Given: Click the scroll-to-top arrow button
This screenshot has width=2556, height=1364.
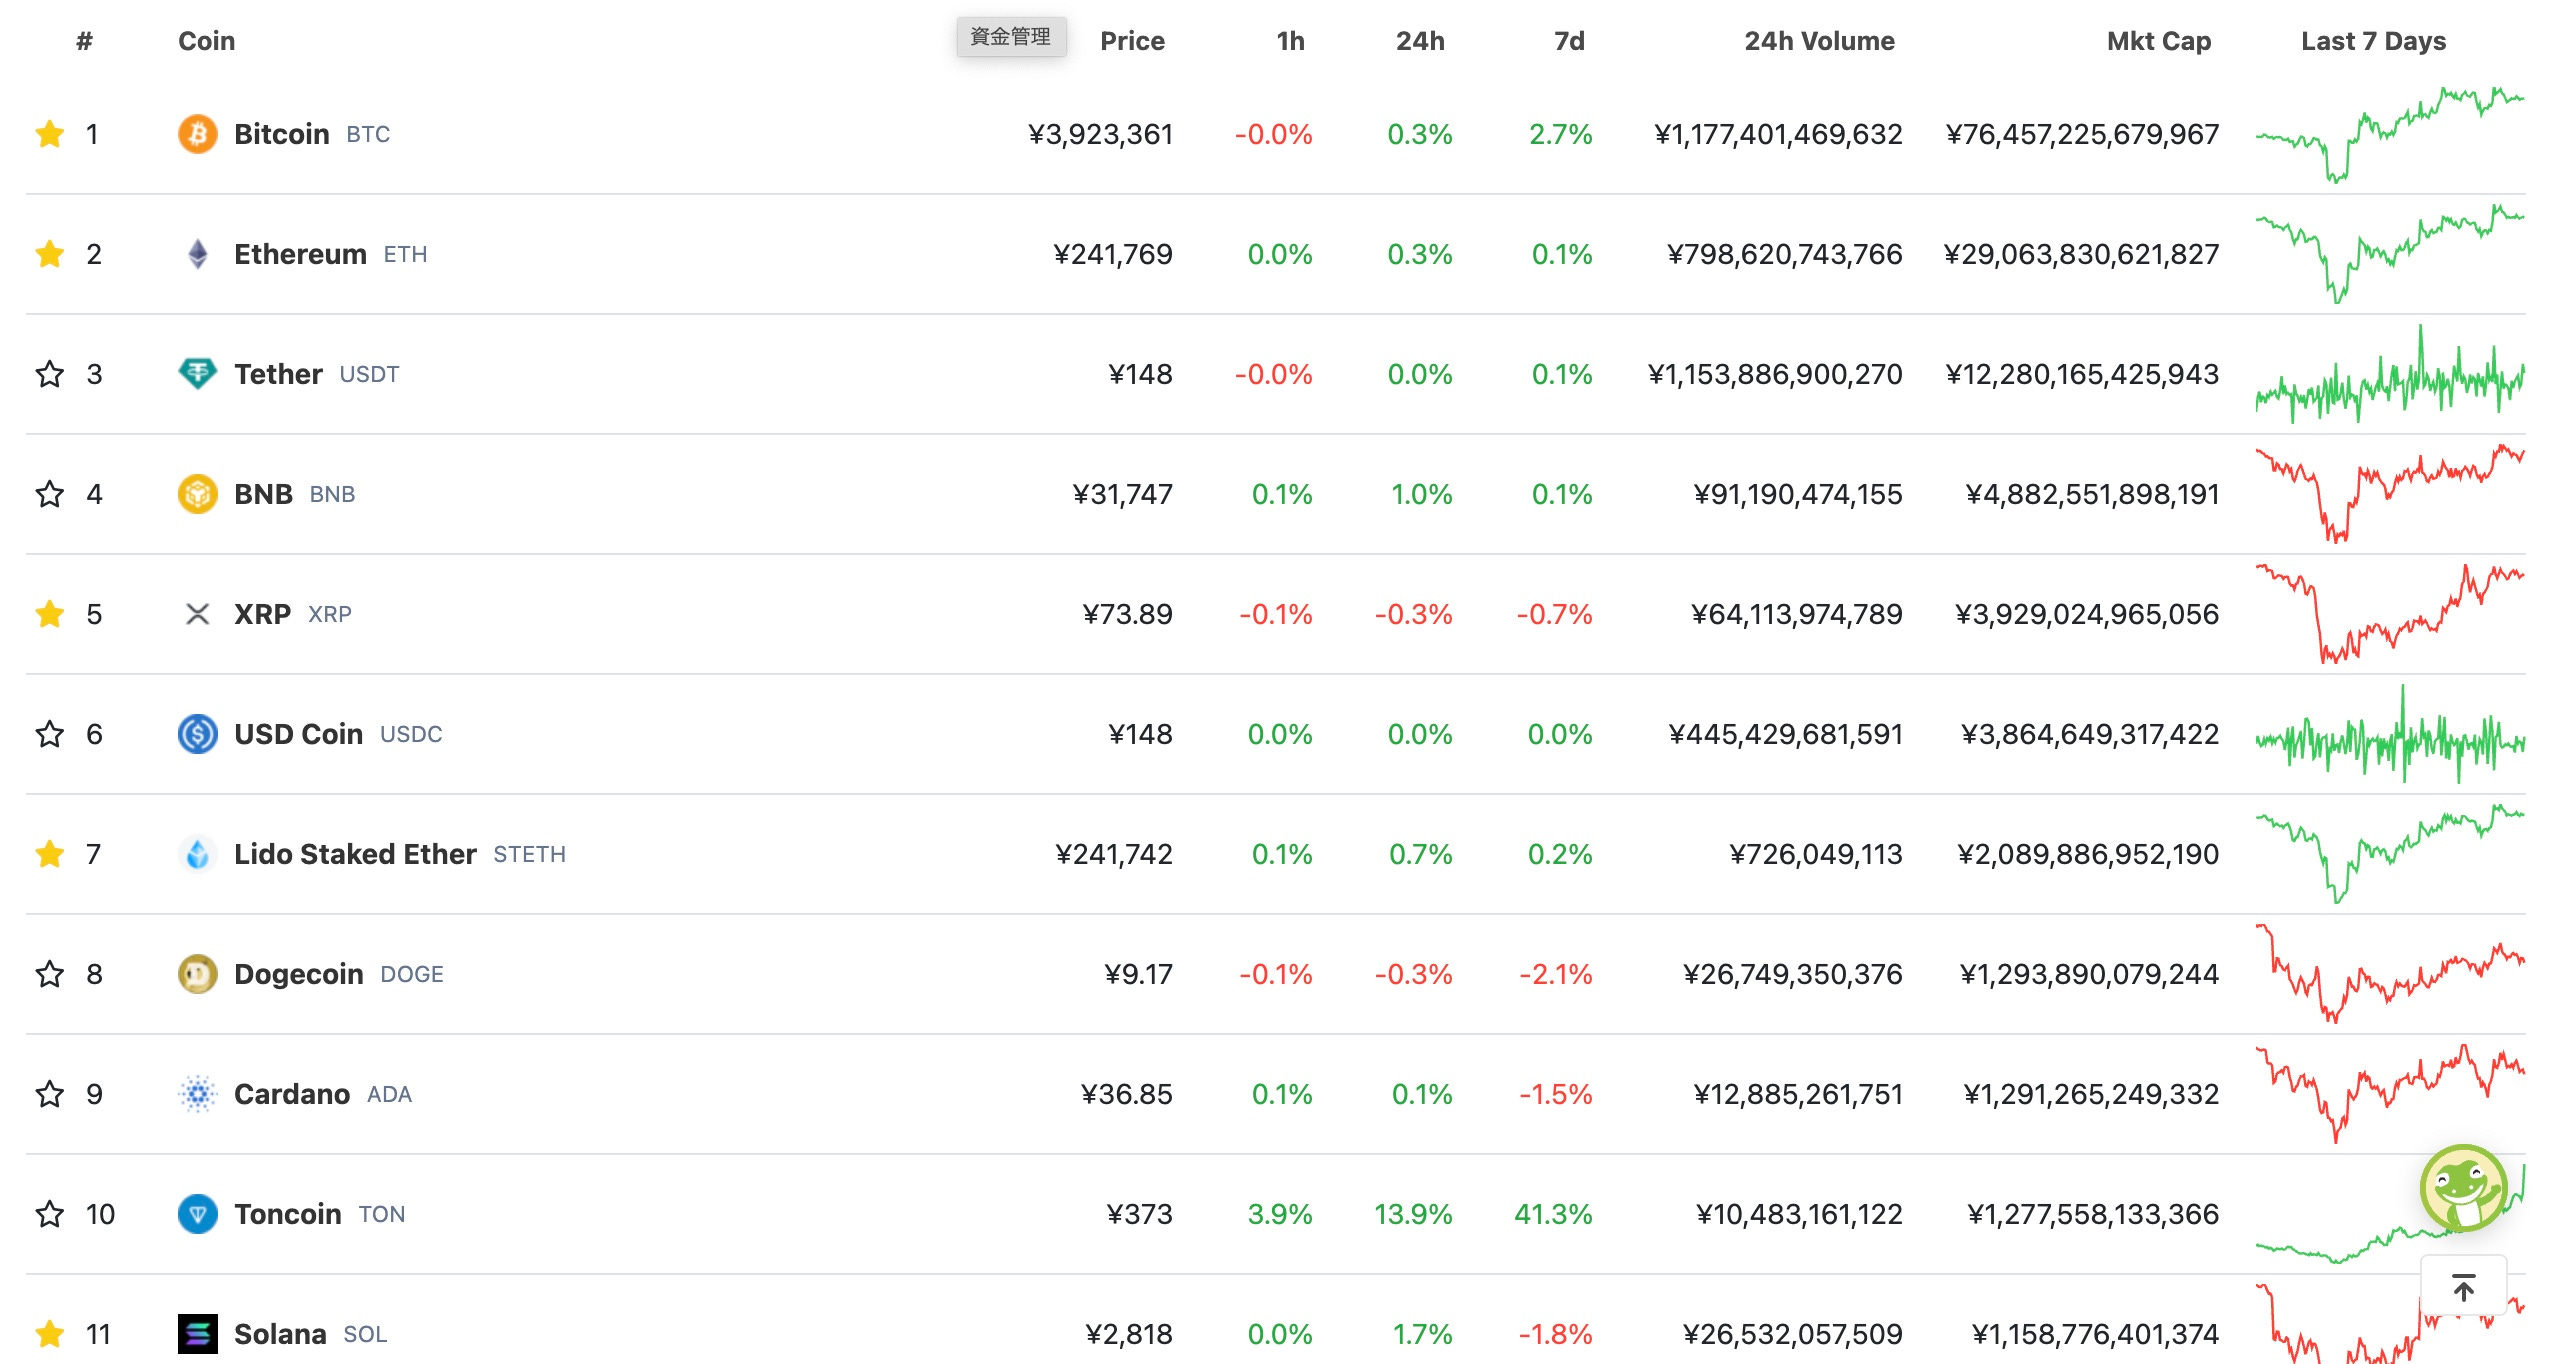Looking at the screenshot, I should point(2464,1287).
